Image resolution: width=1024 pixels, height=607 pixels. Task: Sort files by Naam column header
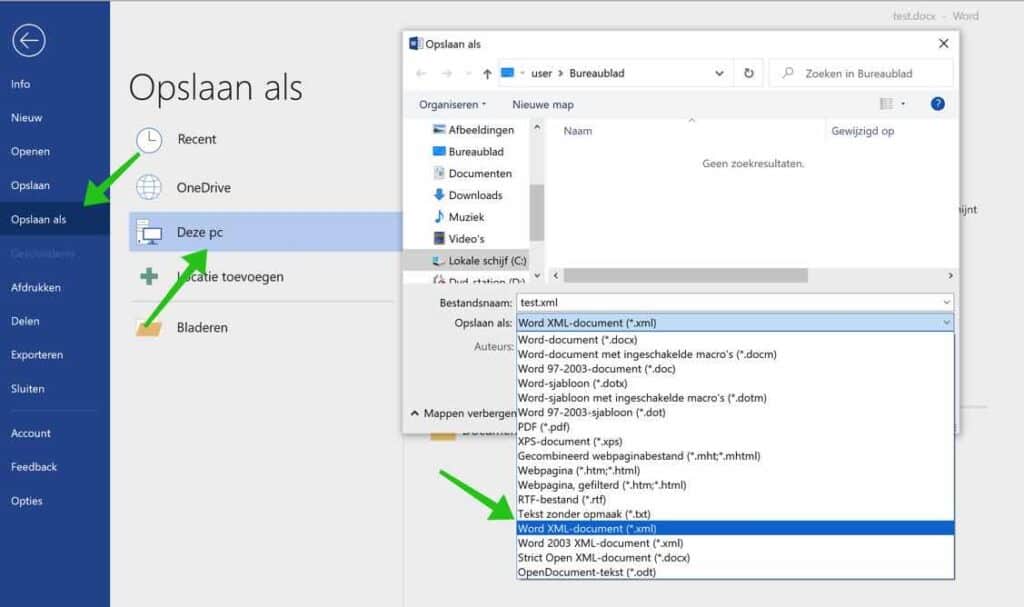[x=577, y=131]
